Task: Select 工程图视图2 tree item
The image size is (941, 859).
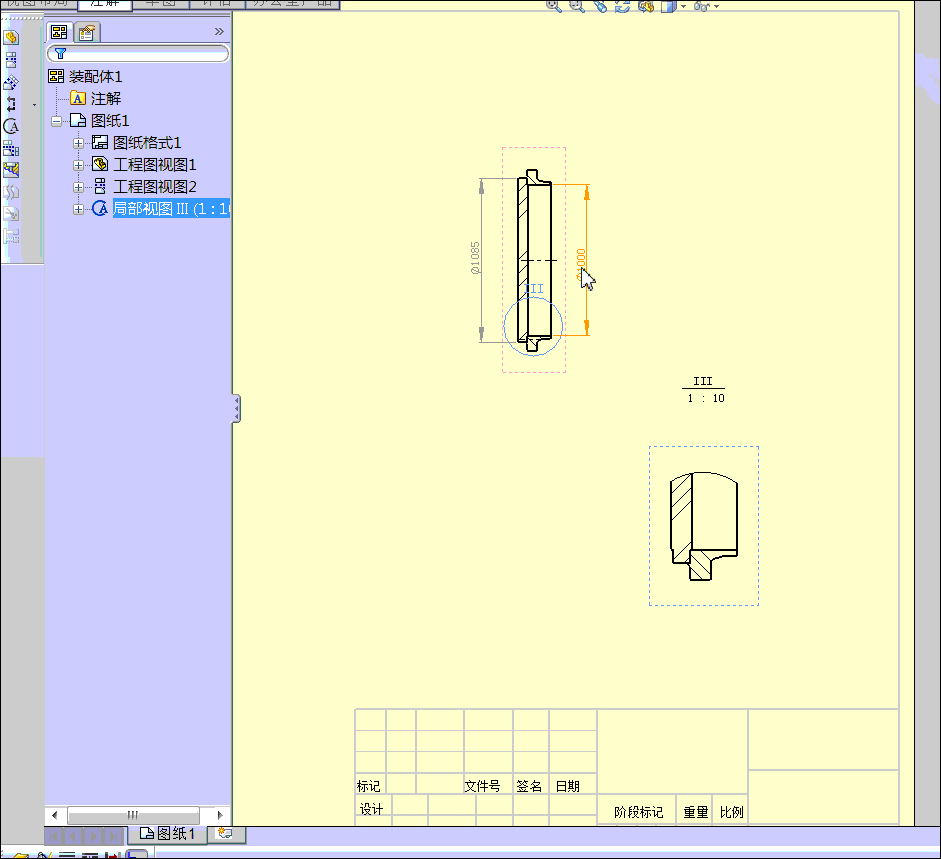Action: pyautogui.click(x=144, y=187)
